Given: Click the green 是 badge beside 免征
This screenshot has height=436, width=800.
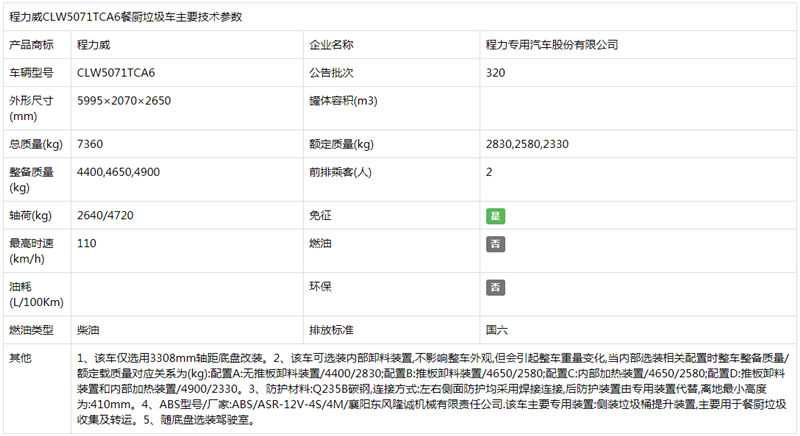Looking at the screenshot, I should click(495, 215).
